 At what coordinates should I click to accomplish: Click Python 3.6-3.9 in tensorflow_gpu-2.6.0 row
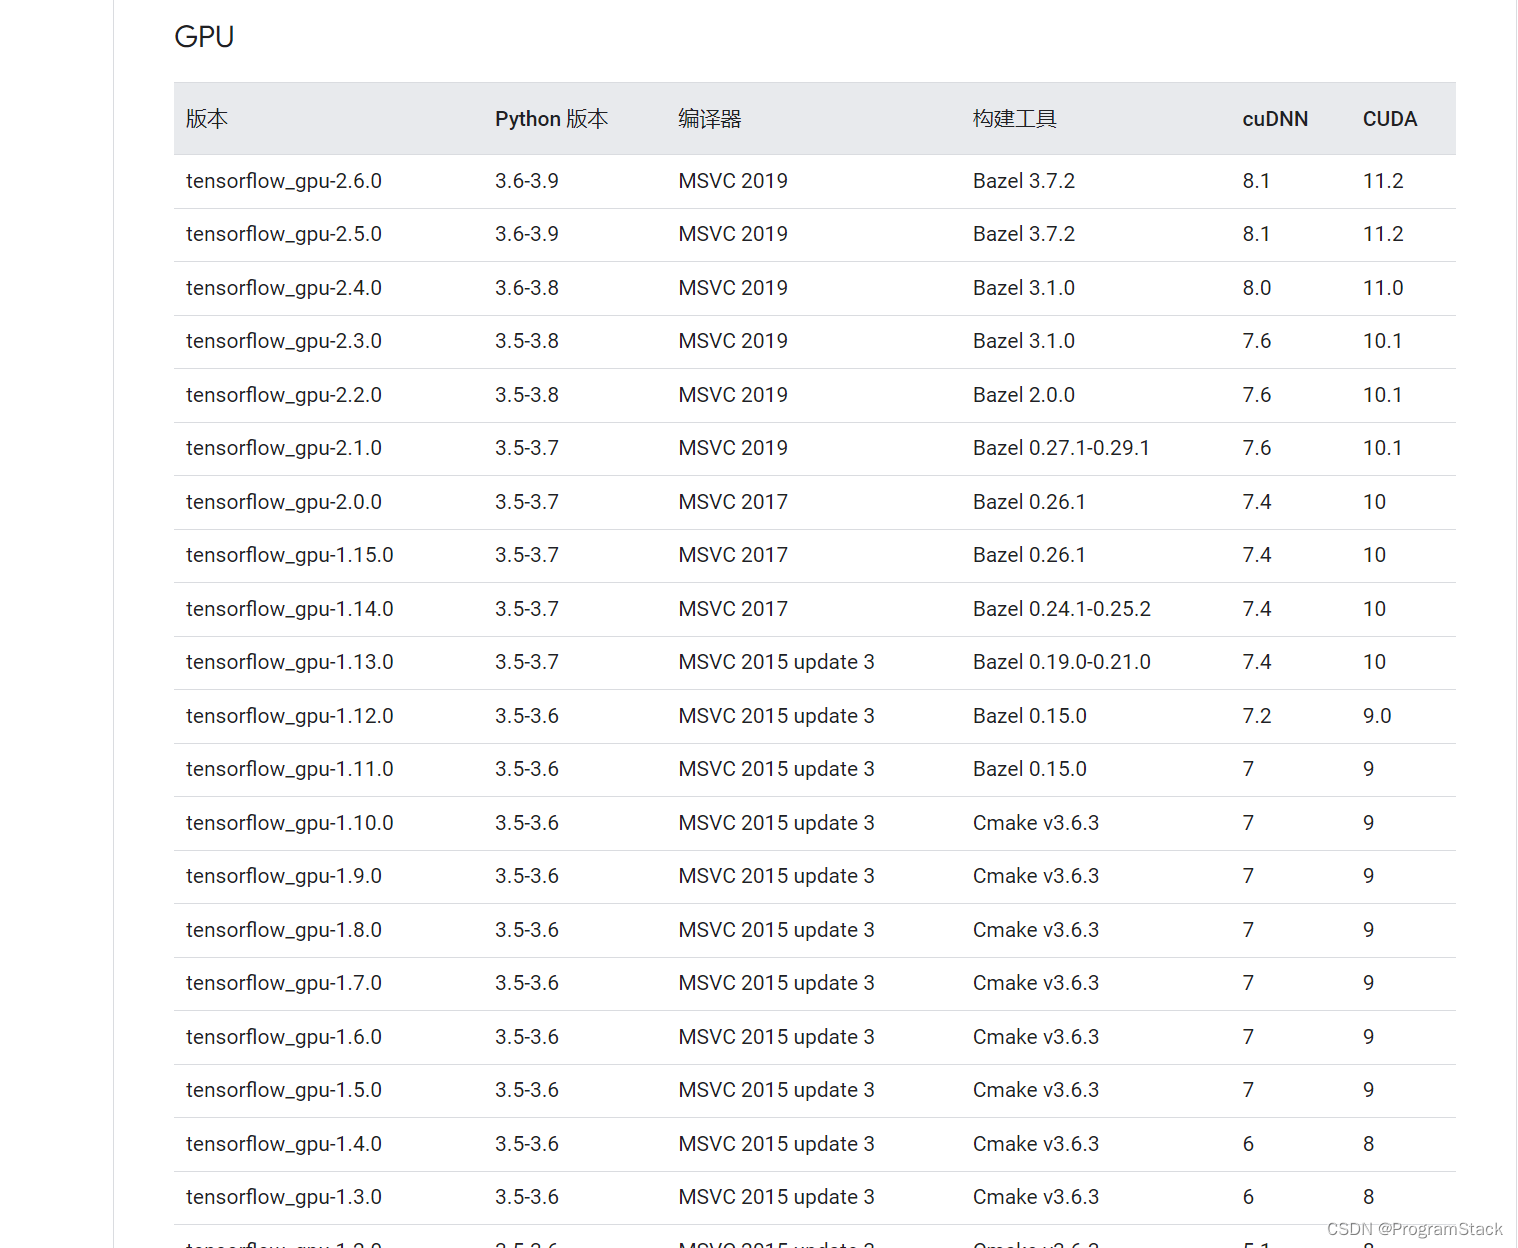[527, 181]
